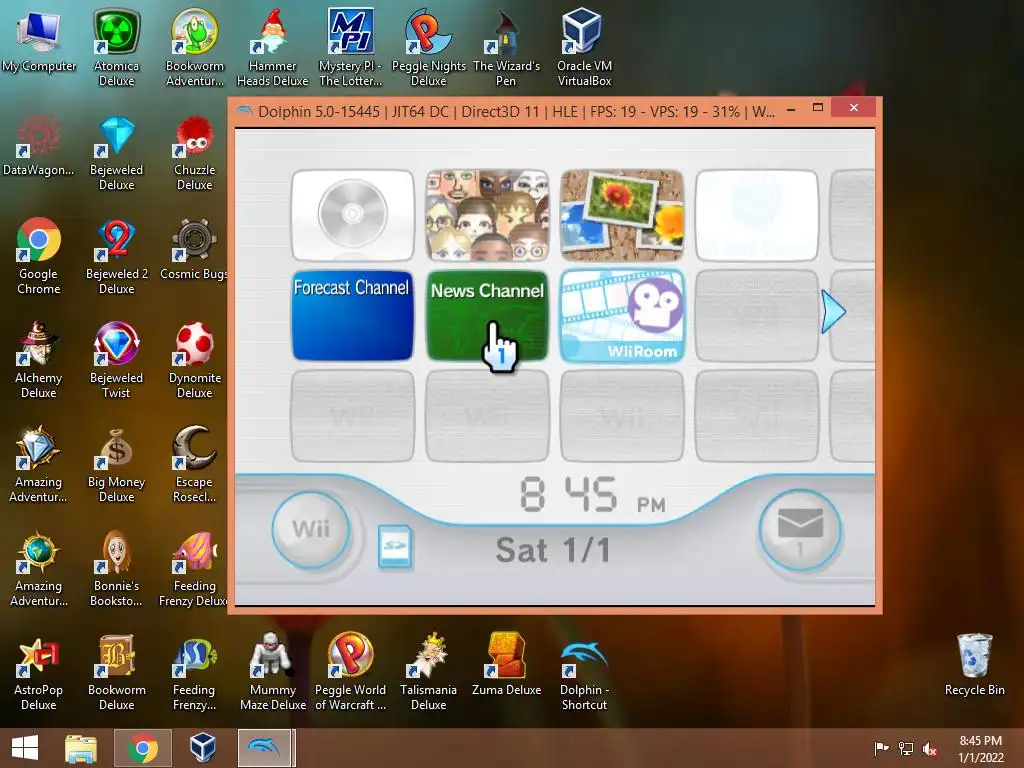The height and width of the screenshot is (768, 1024).
Task: Click the empty slot below Forecast Channel
Action: tap(353, 416)
